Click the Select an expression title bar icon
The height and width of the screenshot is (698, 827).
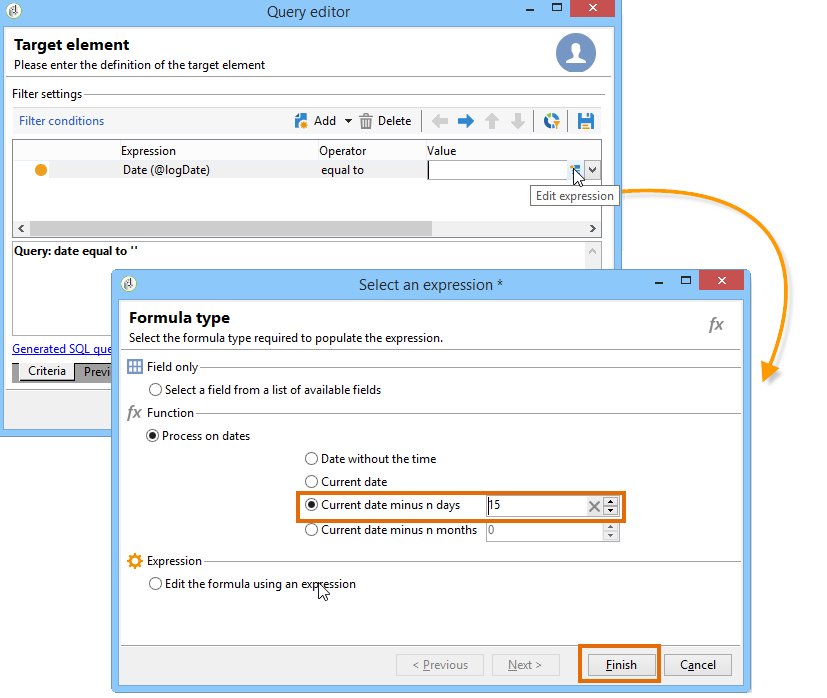(129, 284)
